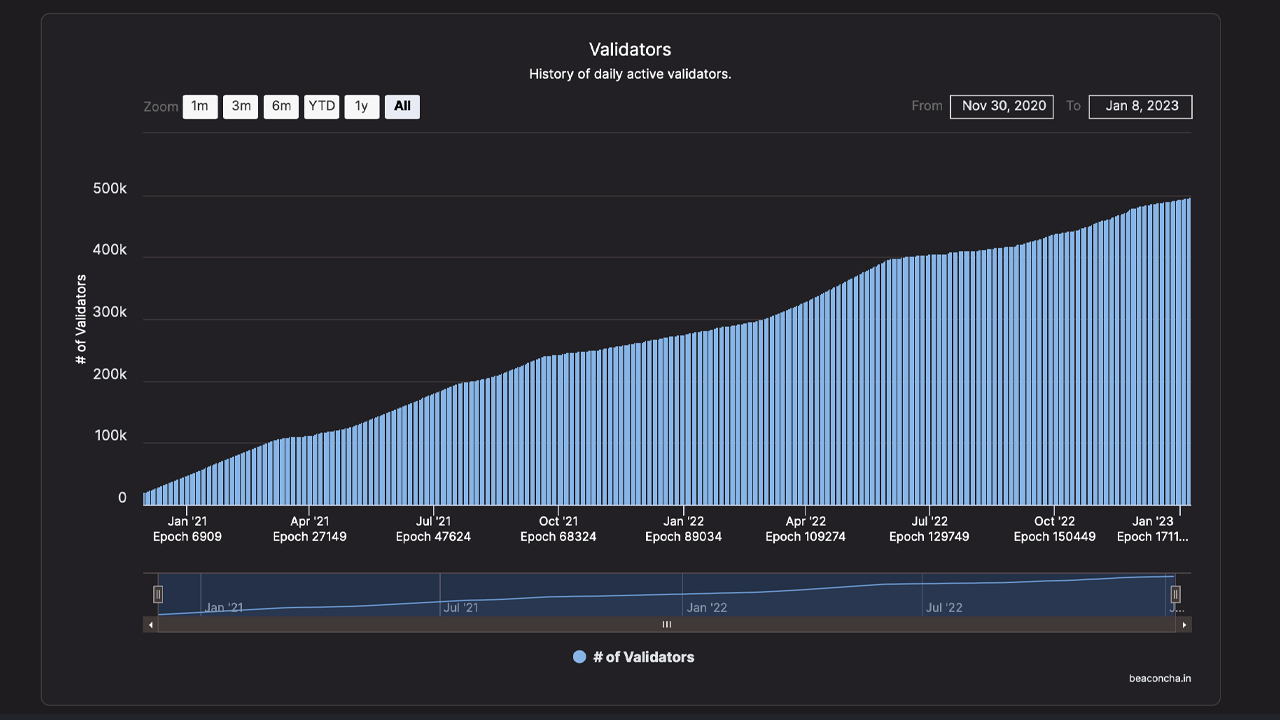Choose the YTD zoom option

pos(322,106)
